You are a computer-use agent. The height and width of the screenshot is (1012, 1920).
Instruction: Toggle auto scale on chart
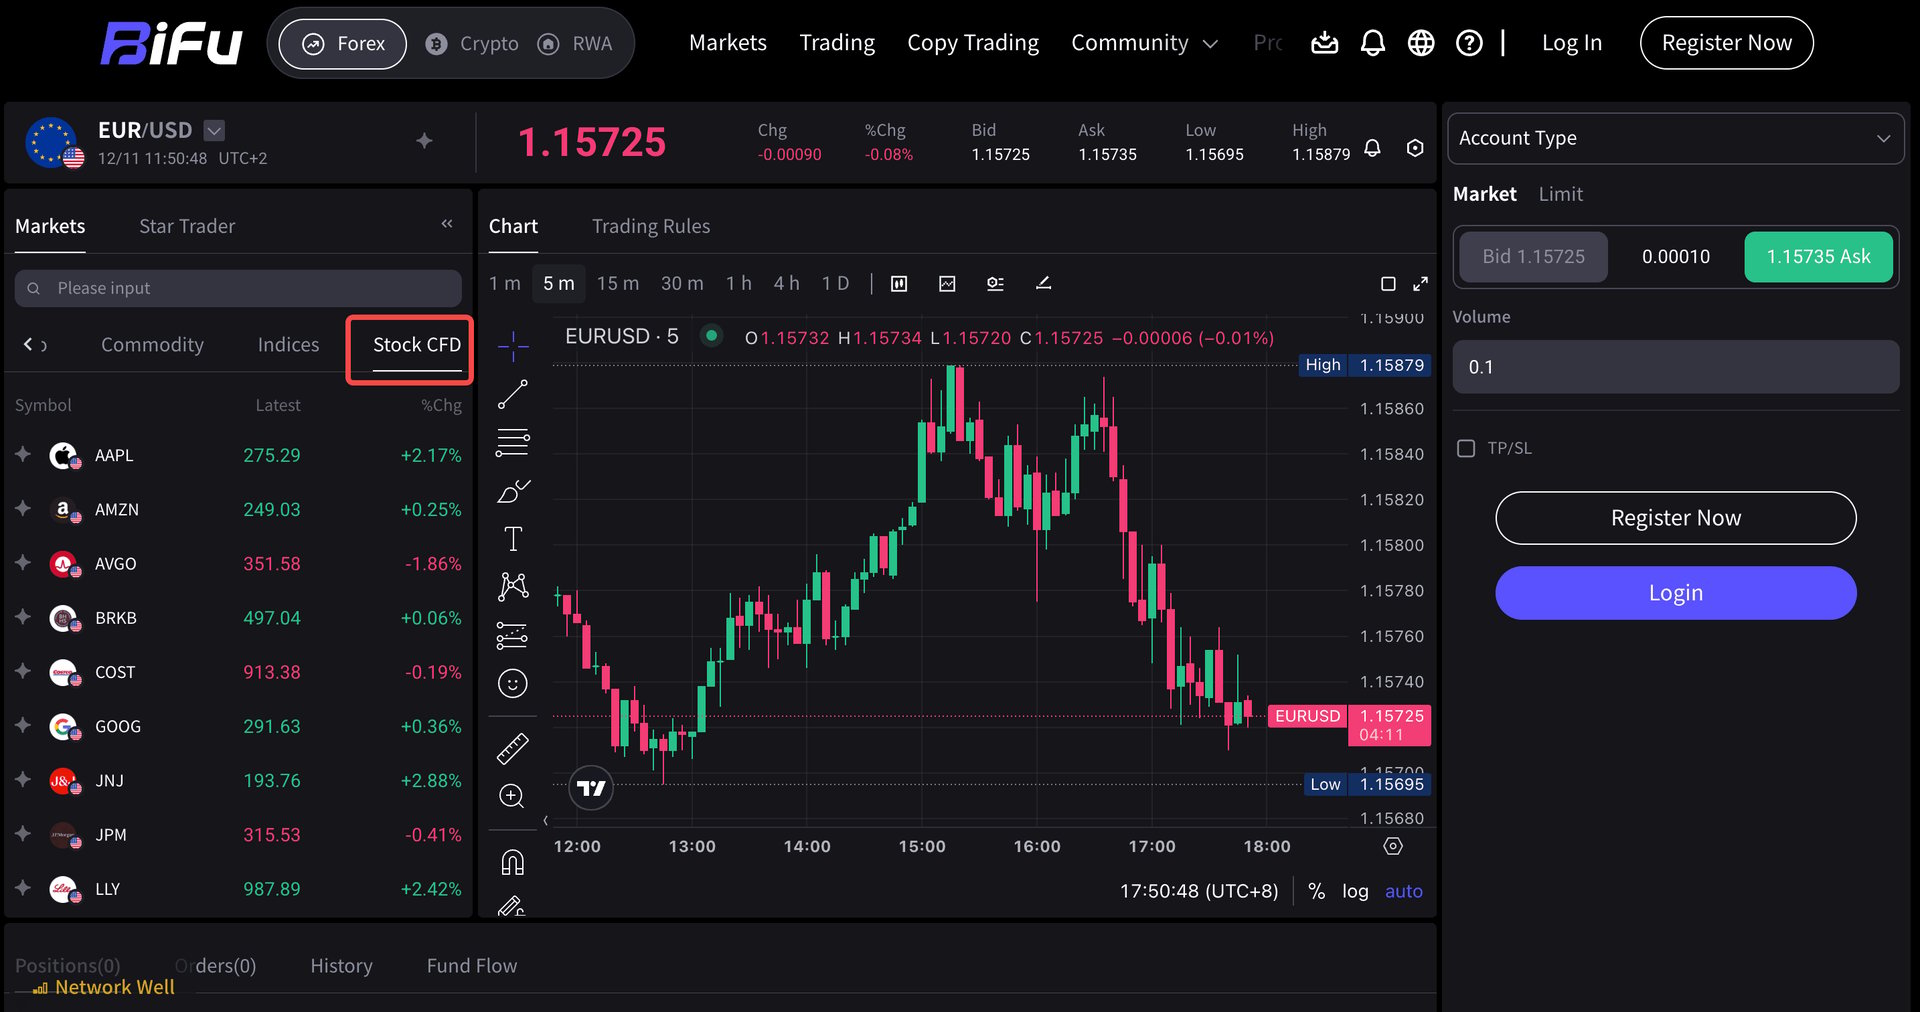(1403, 891)
